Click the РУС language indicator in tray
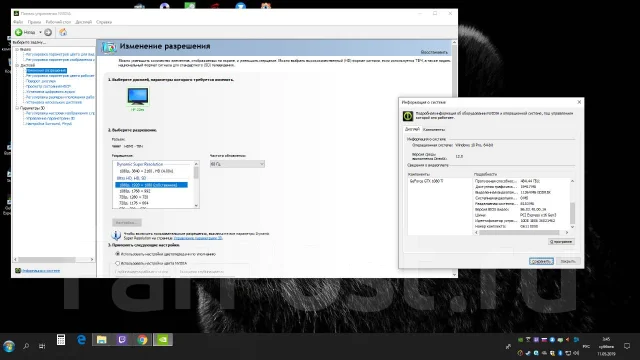Screen dimensions: 640x360 tap(586, 347)
